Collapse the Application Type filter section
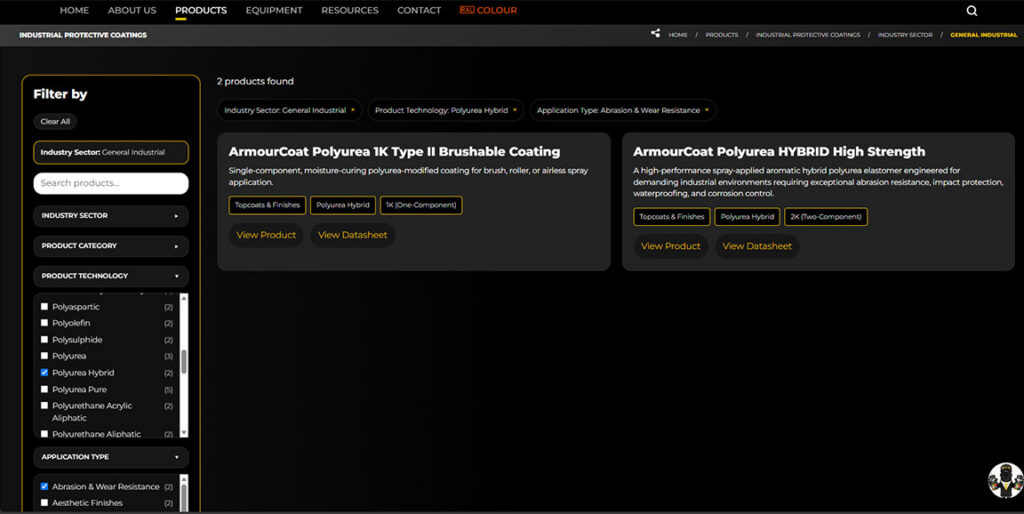 [x=111, y=457]
